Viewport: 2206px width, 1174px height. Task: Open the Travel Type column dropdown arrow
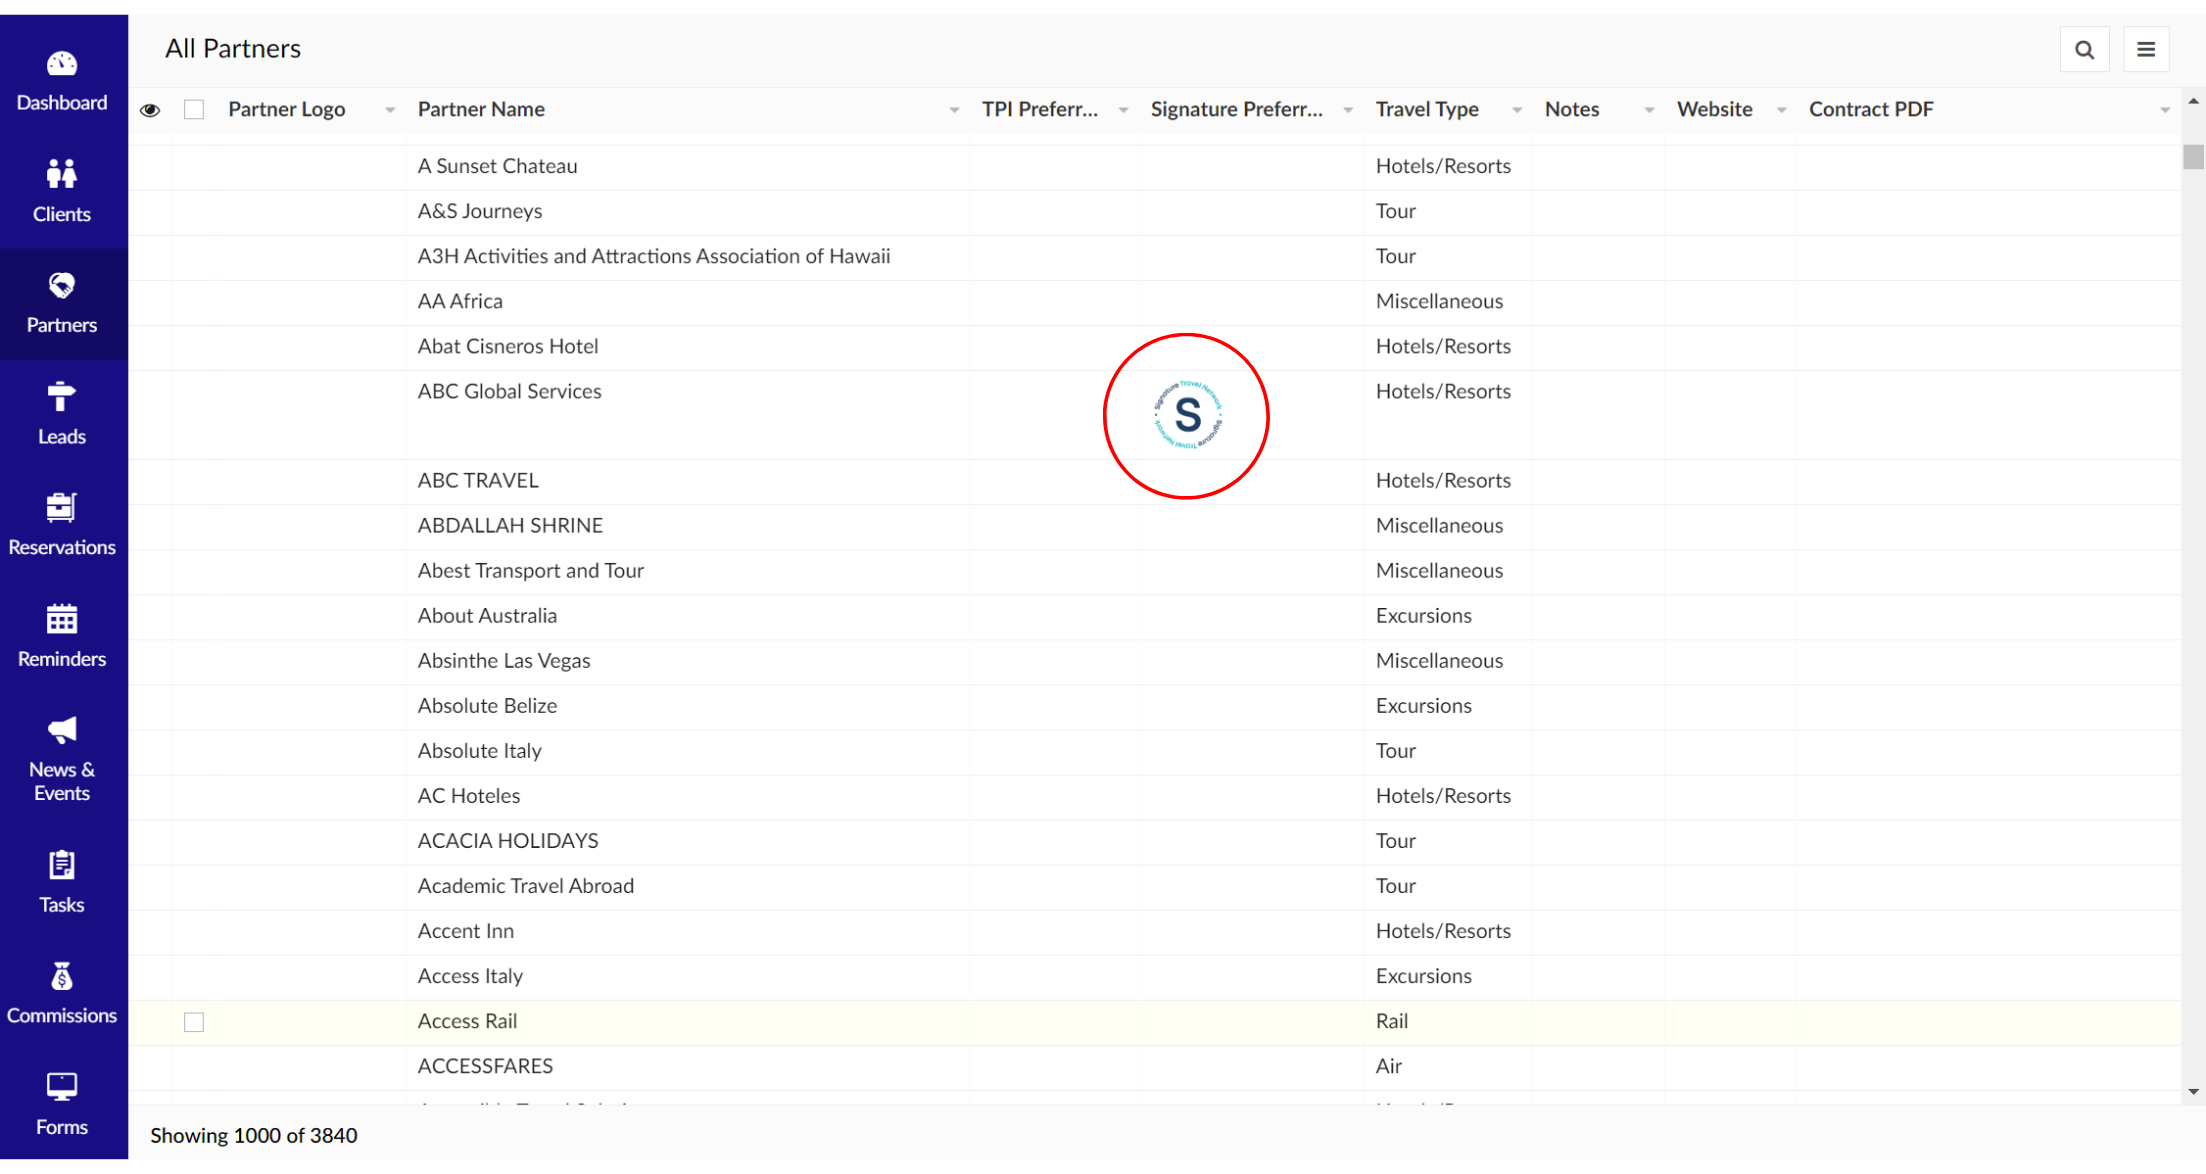point(1517,110)
